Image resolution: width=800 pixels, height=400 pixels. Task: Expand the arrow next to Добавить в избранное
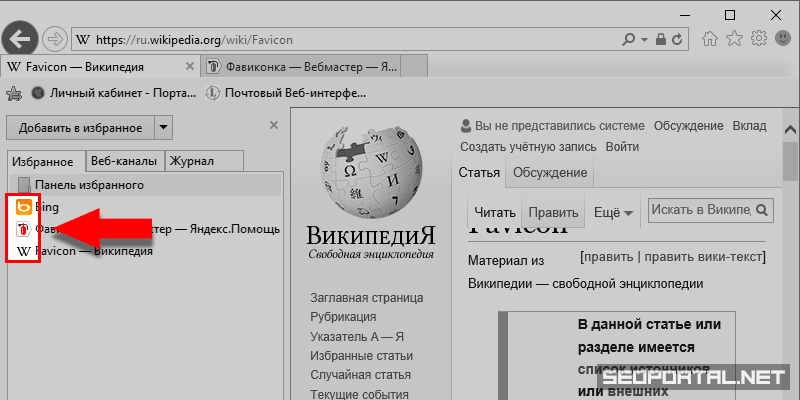[x=163, y=127]
